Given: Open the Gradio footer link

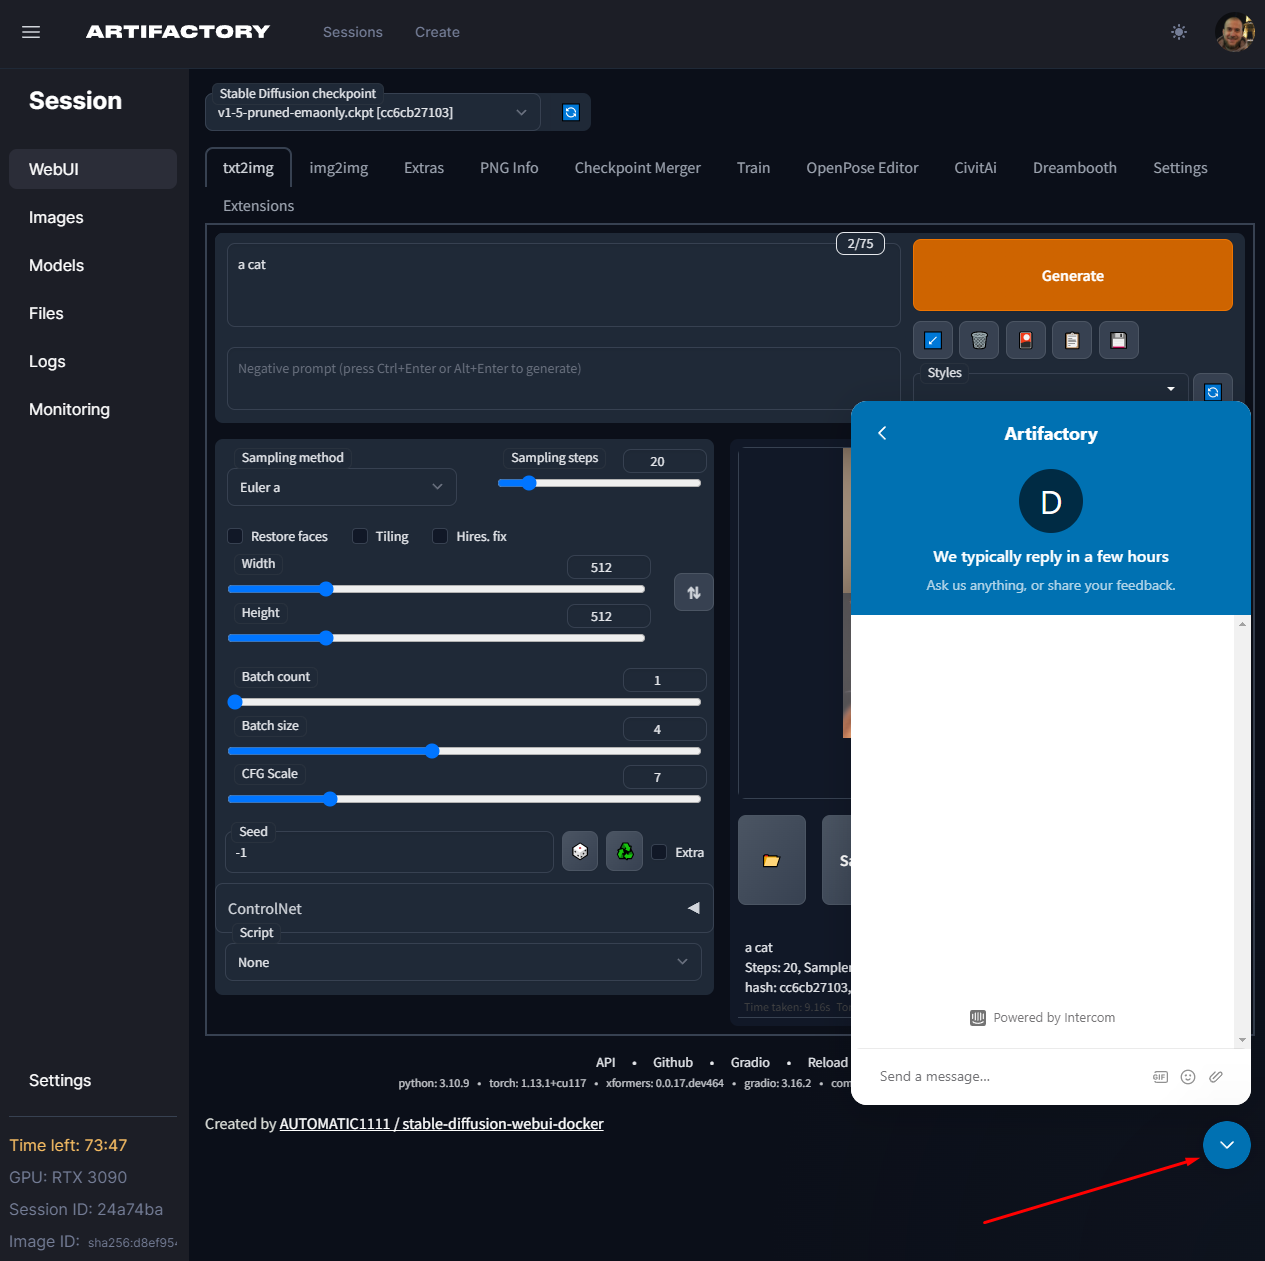Looking at the screenshot, I should (x=750, y=1062).
